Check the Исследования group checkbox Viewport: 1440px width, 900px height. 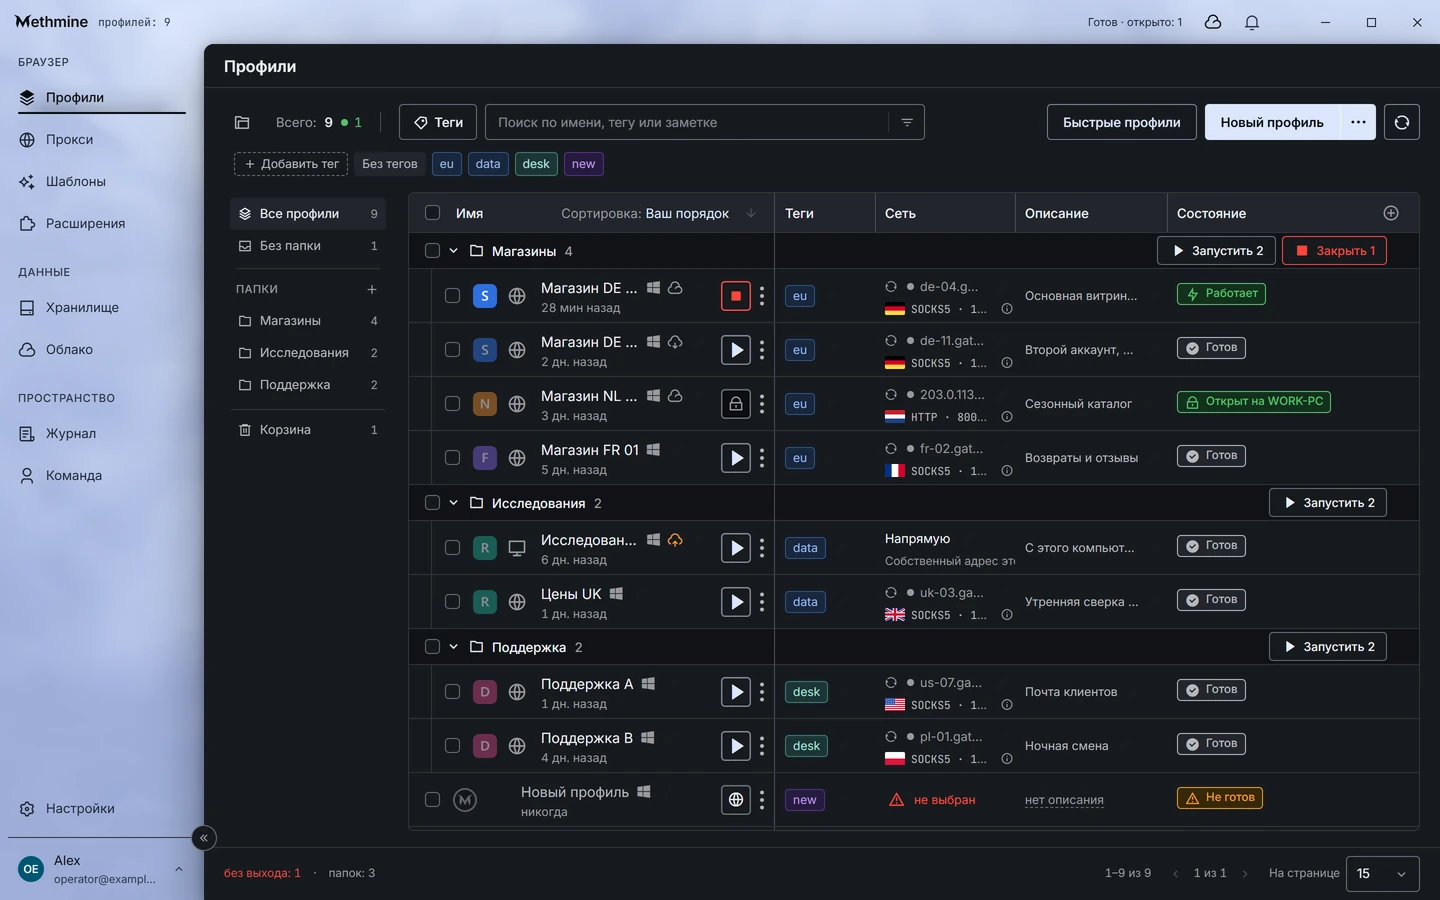pos(432,503)
